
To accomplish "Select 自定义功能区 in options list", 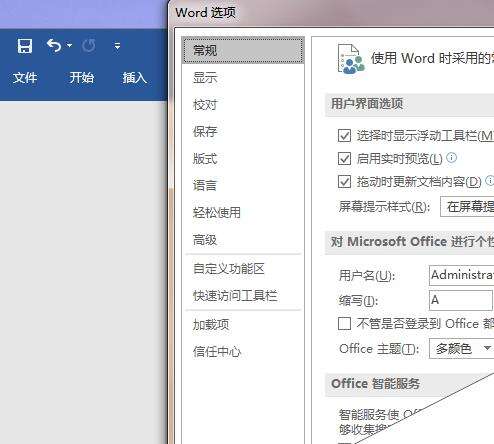I will [243, 269].
